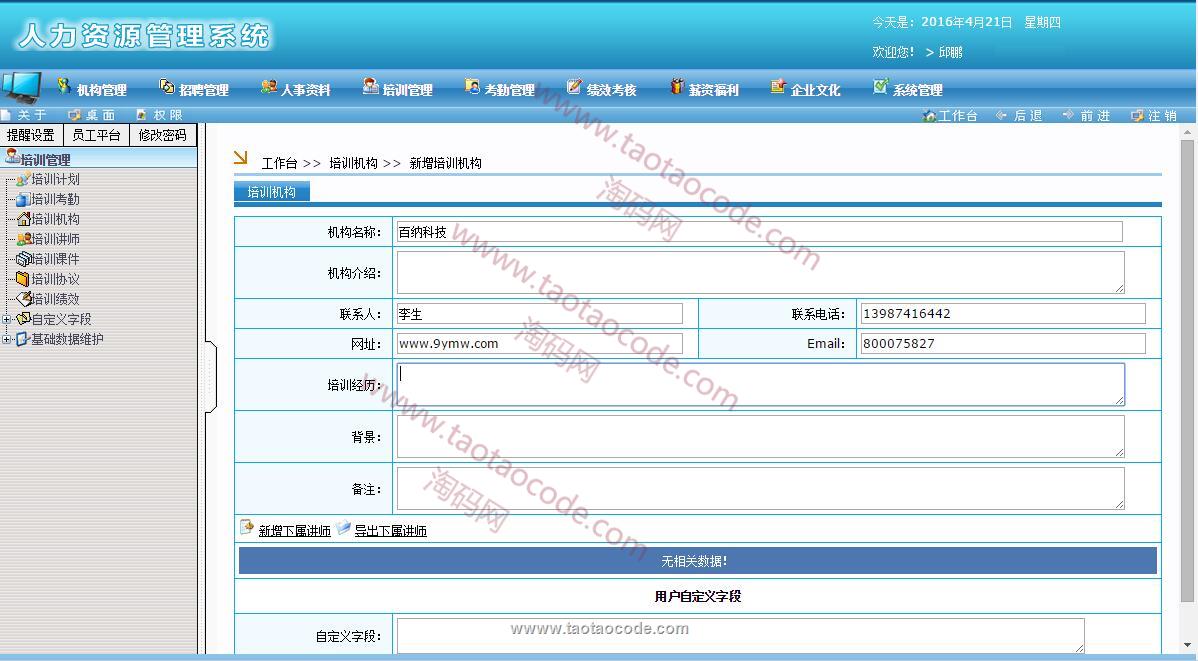The height and width of the screenshot is (661, 1198).
Task: Select the 培训机构 blue section tab
Action: tap(271, 192)
